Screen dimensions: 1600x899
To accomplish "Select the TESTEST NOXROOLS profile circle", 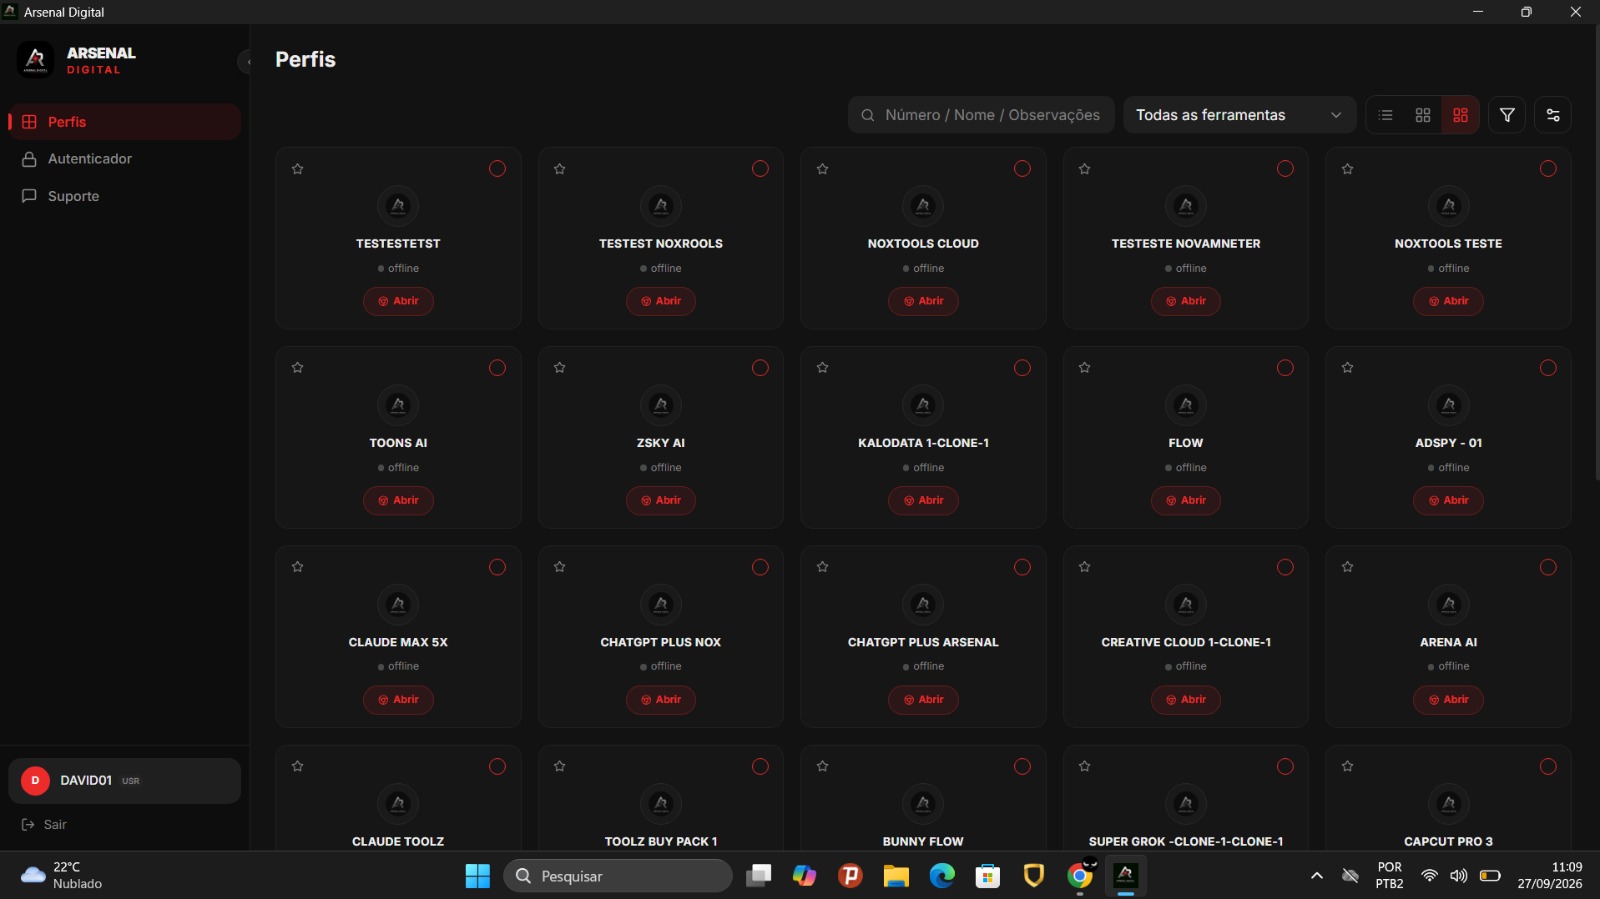I will tap(760, 169).
